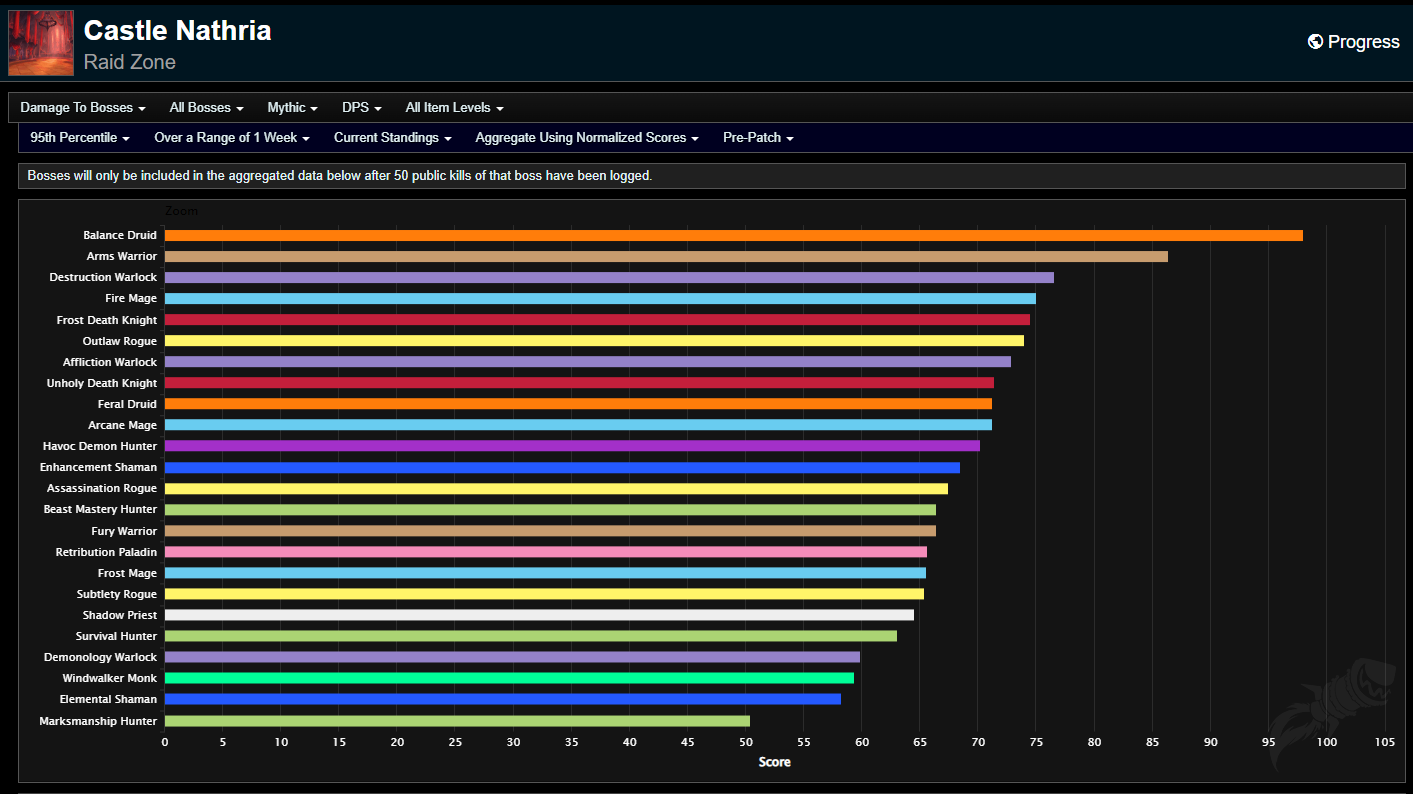This screenshot has width=1413, height=794.
Task: Click the Elemental Shaman label
Action: [108, 699]
